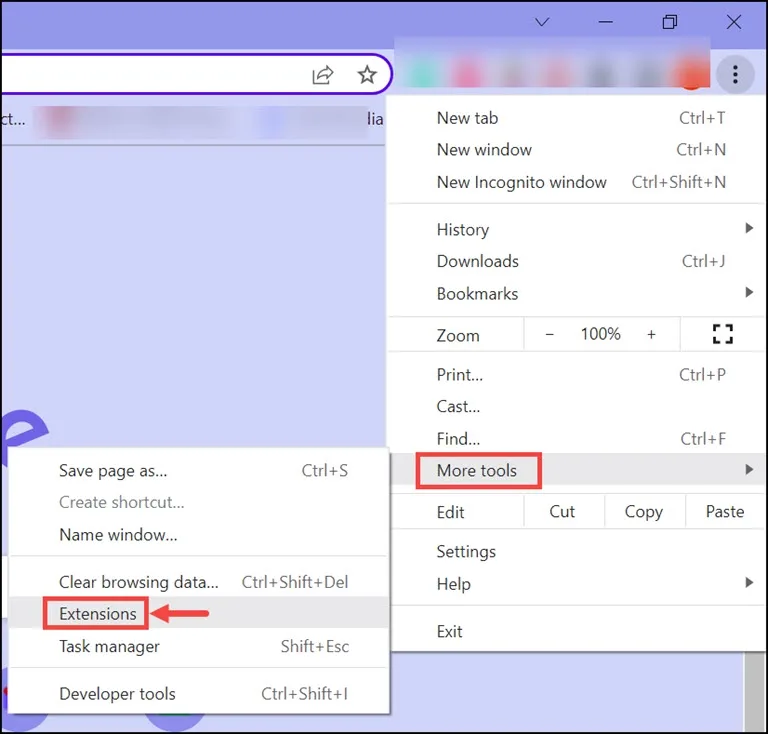Open the Chrome three-dot menu button
Viewport: 768px width, 734px height.
[x=735, y=74]
